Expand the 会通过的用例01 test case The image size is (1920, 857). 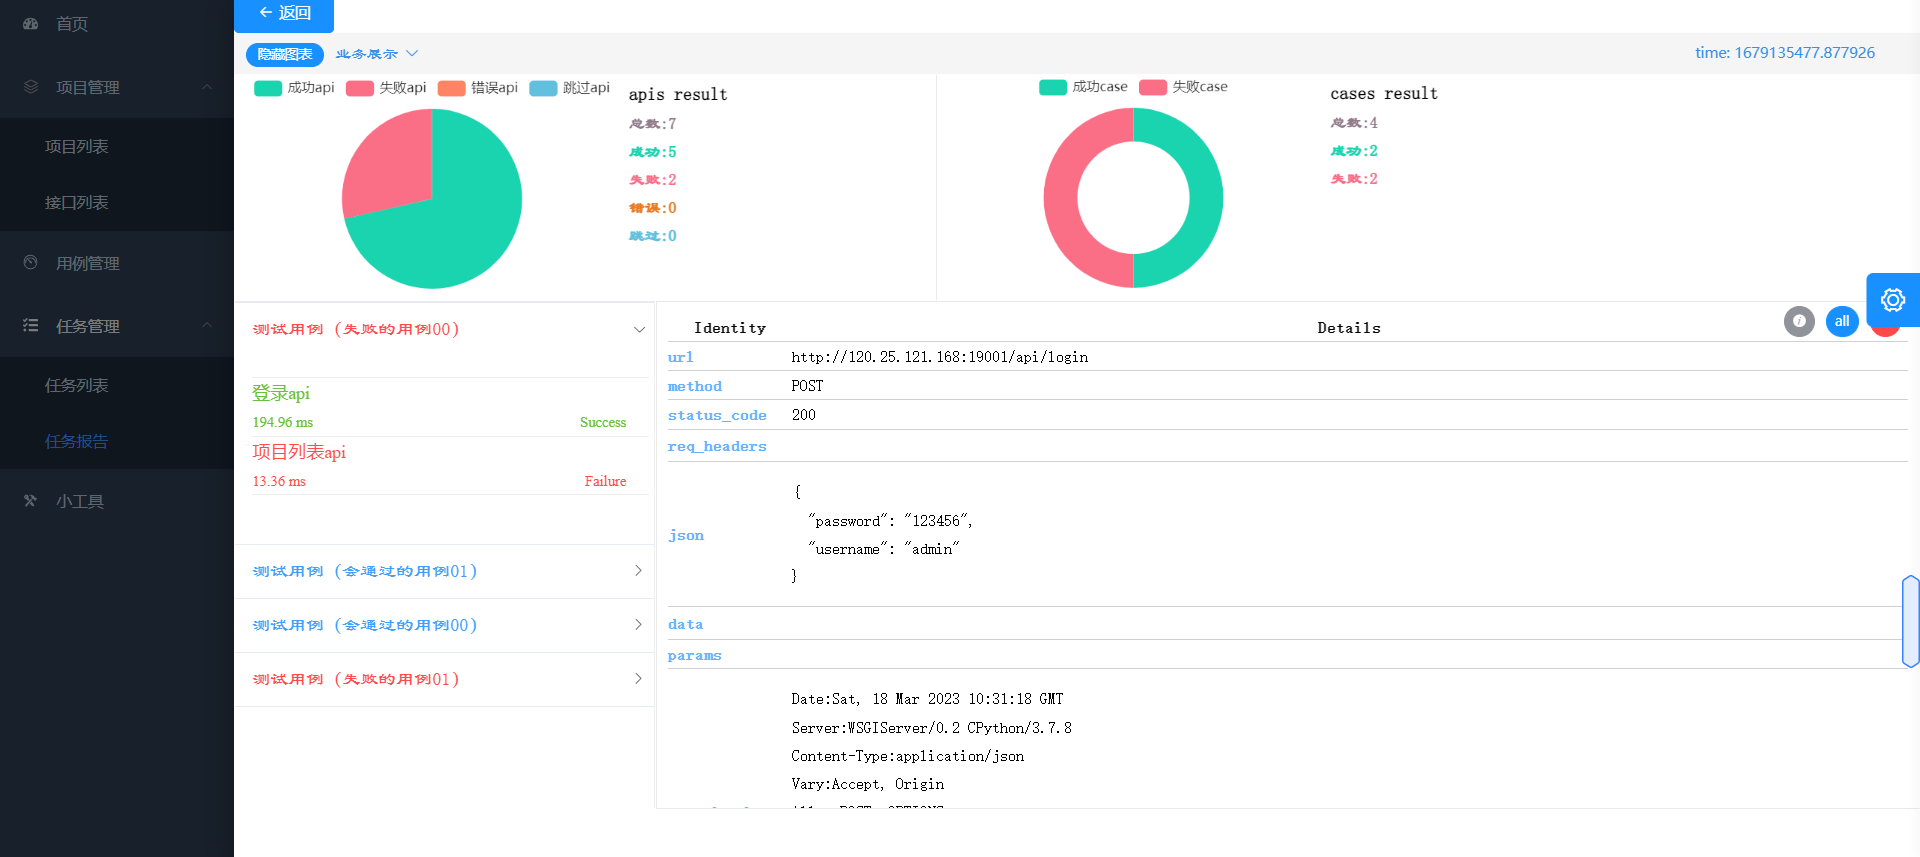pos(445,571)
